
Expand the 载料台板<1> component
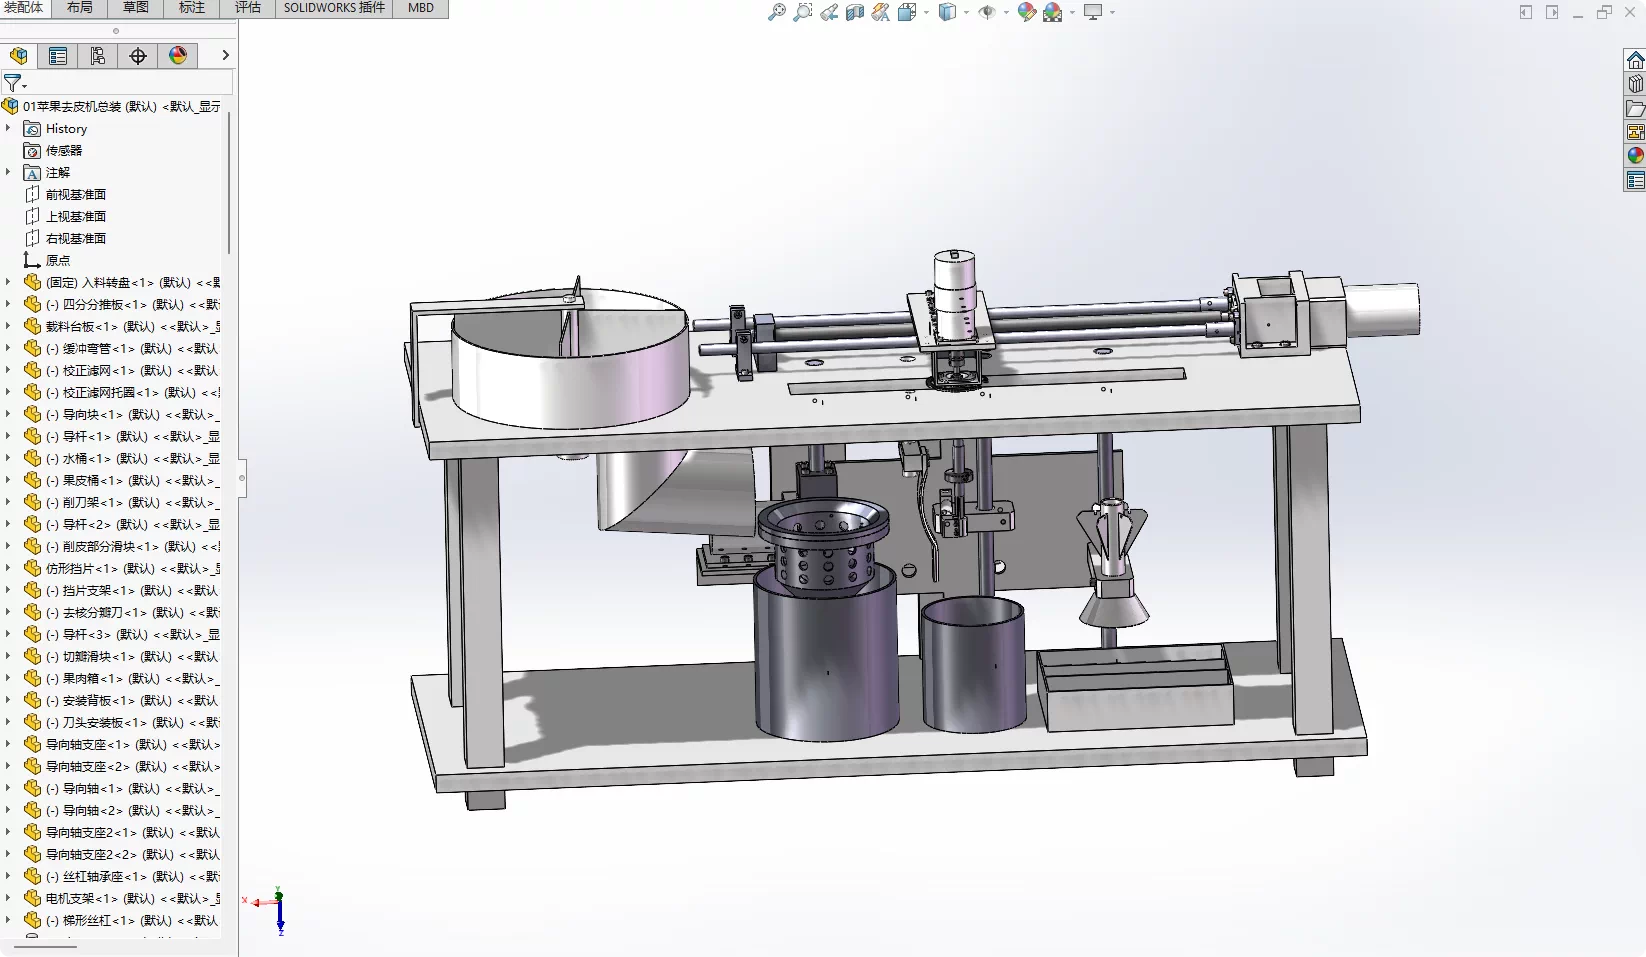[8, 326]
